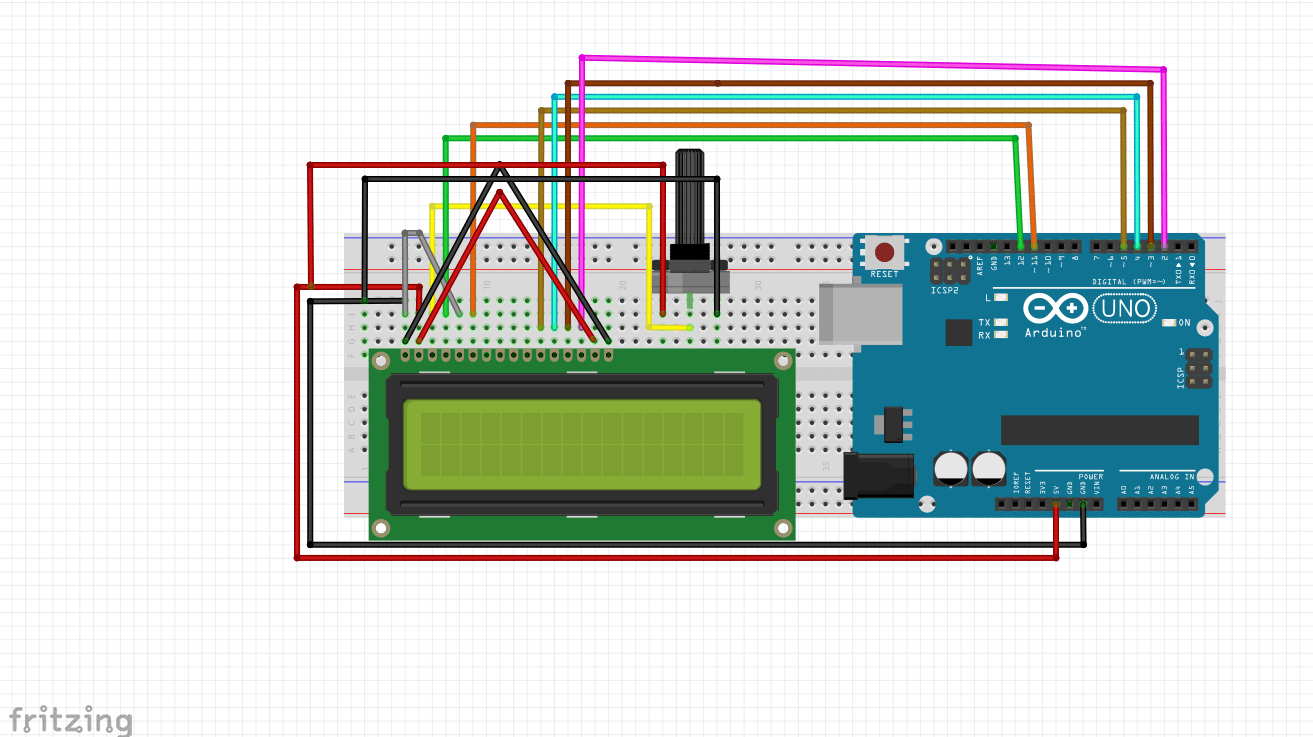Select a silver capacitor beside power jack
The width and height of the screenshot is (1313, 737).
coord(950,468)
